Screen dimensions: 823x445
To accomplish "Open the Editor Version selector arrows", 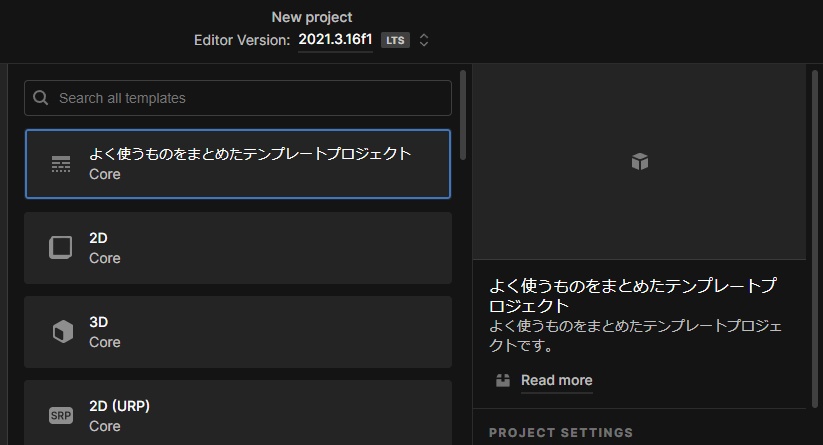I will pos(424,40).
